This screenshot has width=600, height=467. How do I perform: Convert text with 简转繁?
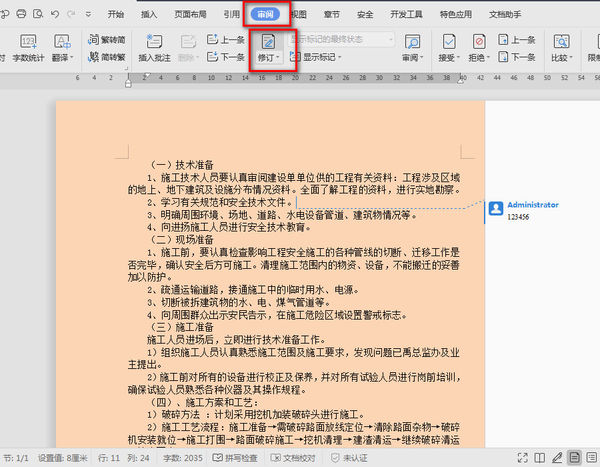[107, 57]
